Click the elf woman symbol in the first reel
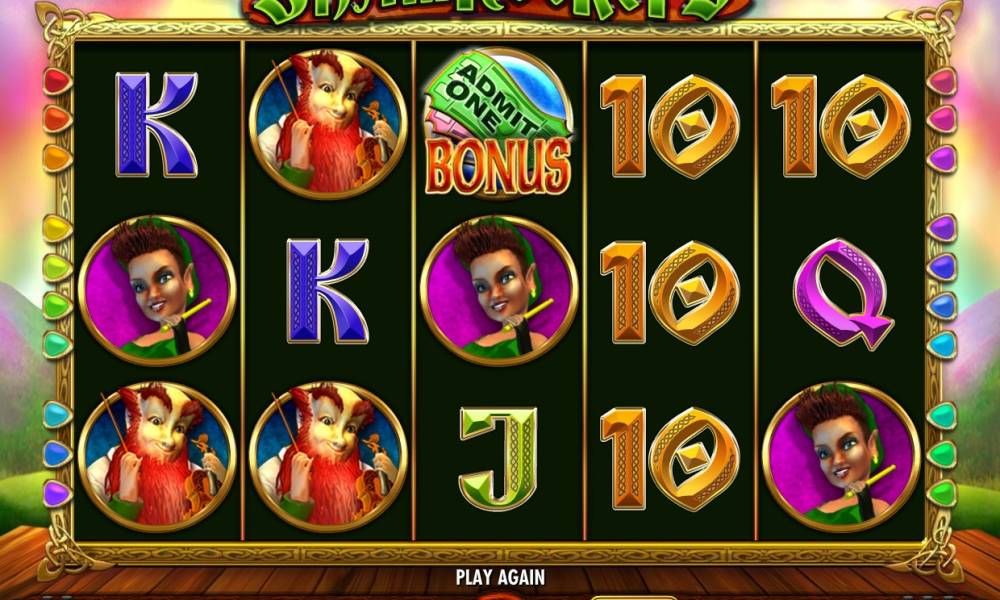The width and height of the screenshot is (1000, 600). click(x=157, y=290)
